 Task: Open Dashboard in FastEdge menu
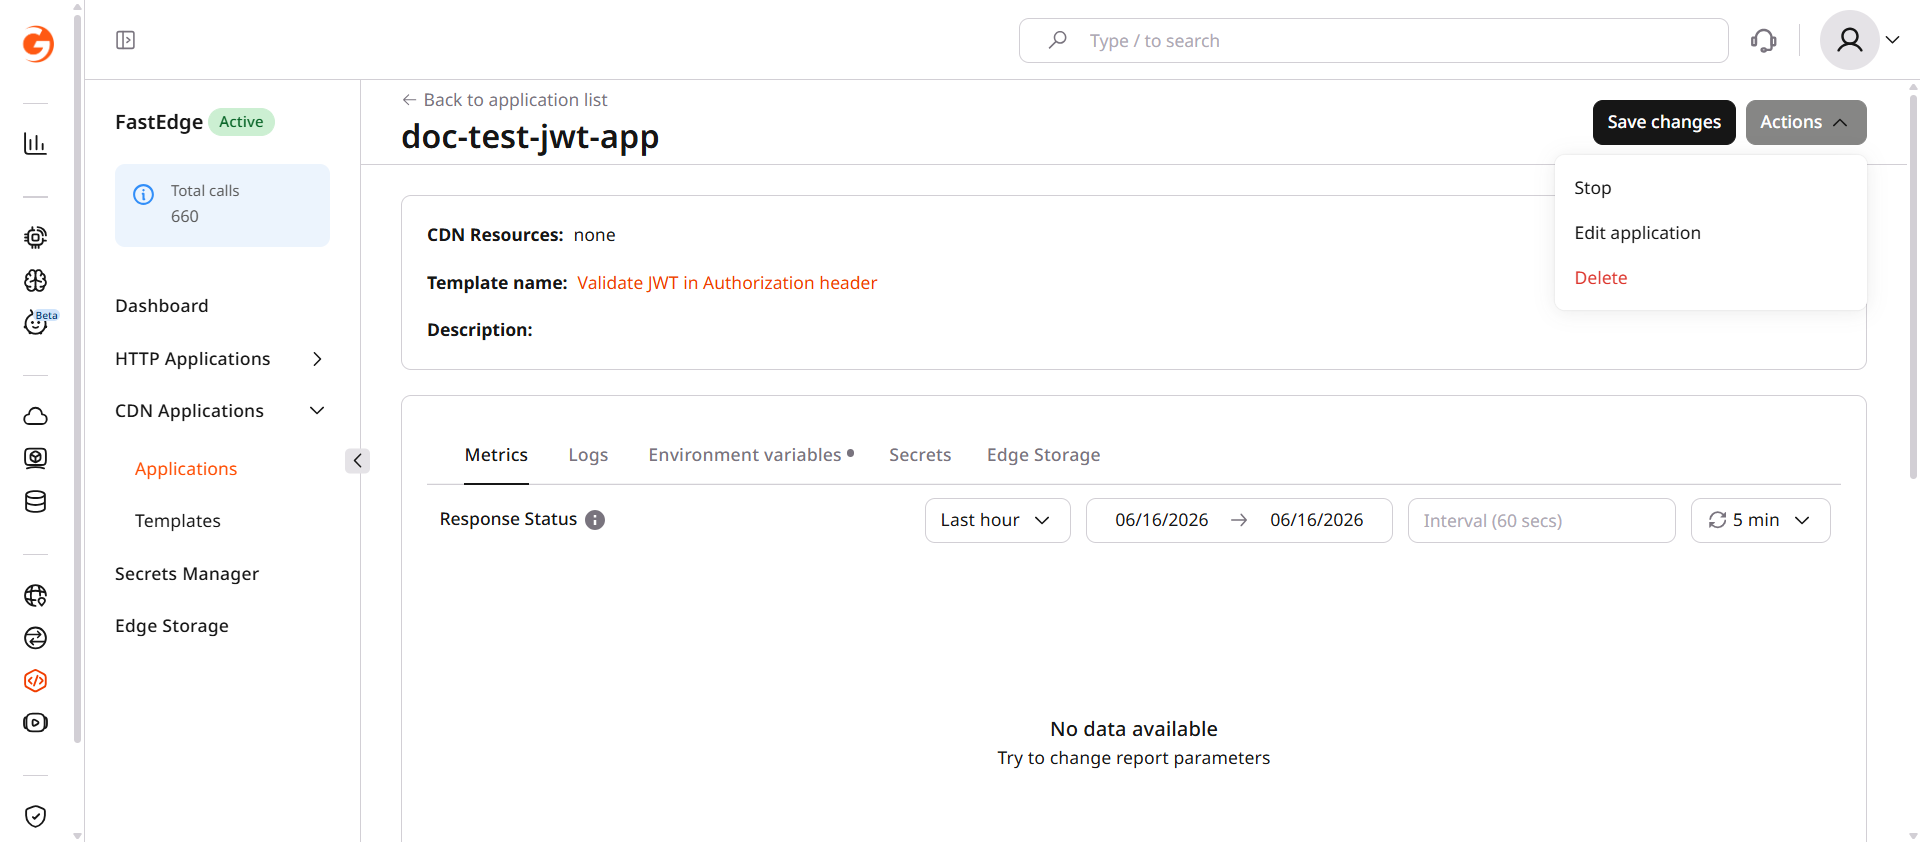coord(162,306)
